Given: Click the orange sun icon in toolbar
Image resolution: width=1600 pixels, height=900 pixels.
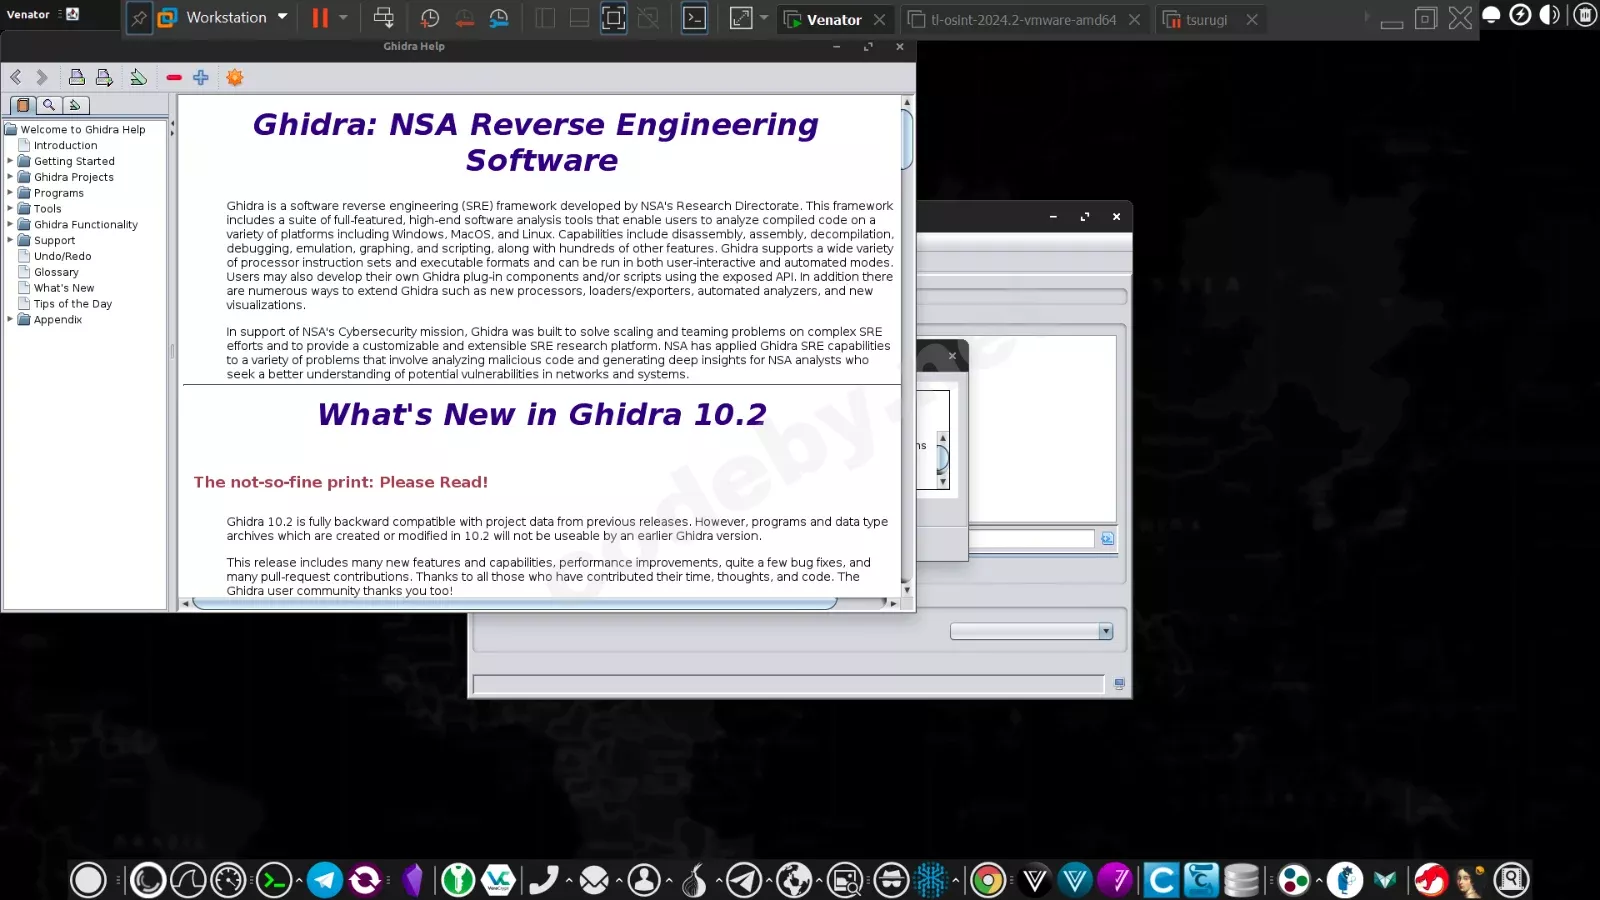Looking at the screenshot, I should click(235, 78).
